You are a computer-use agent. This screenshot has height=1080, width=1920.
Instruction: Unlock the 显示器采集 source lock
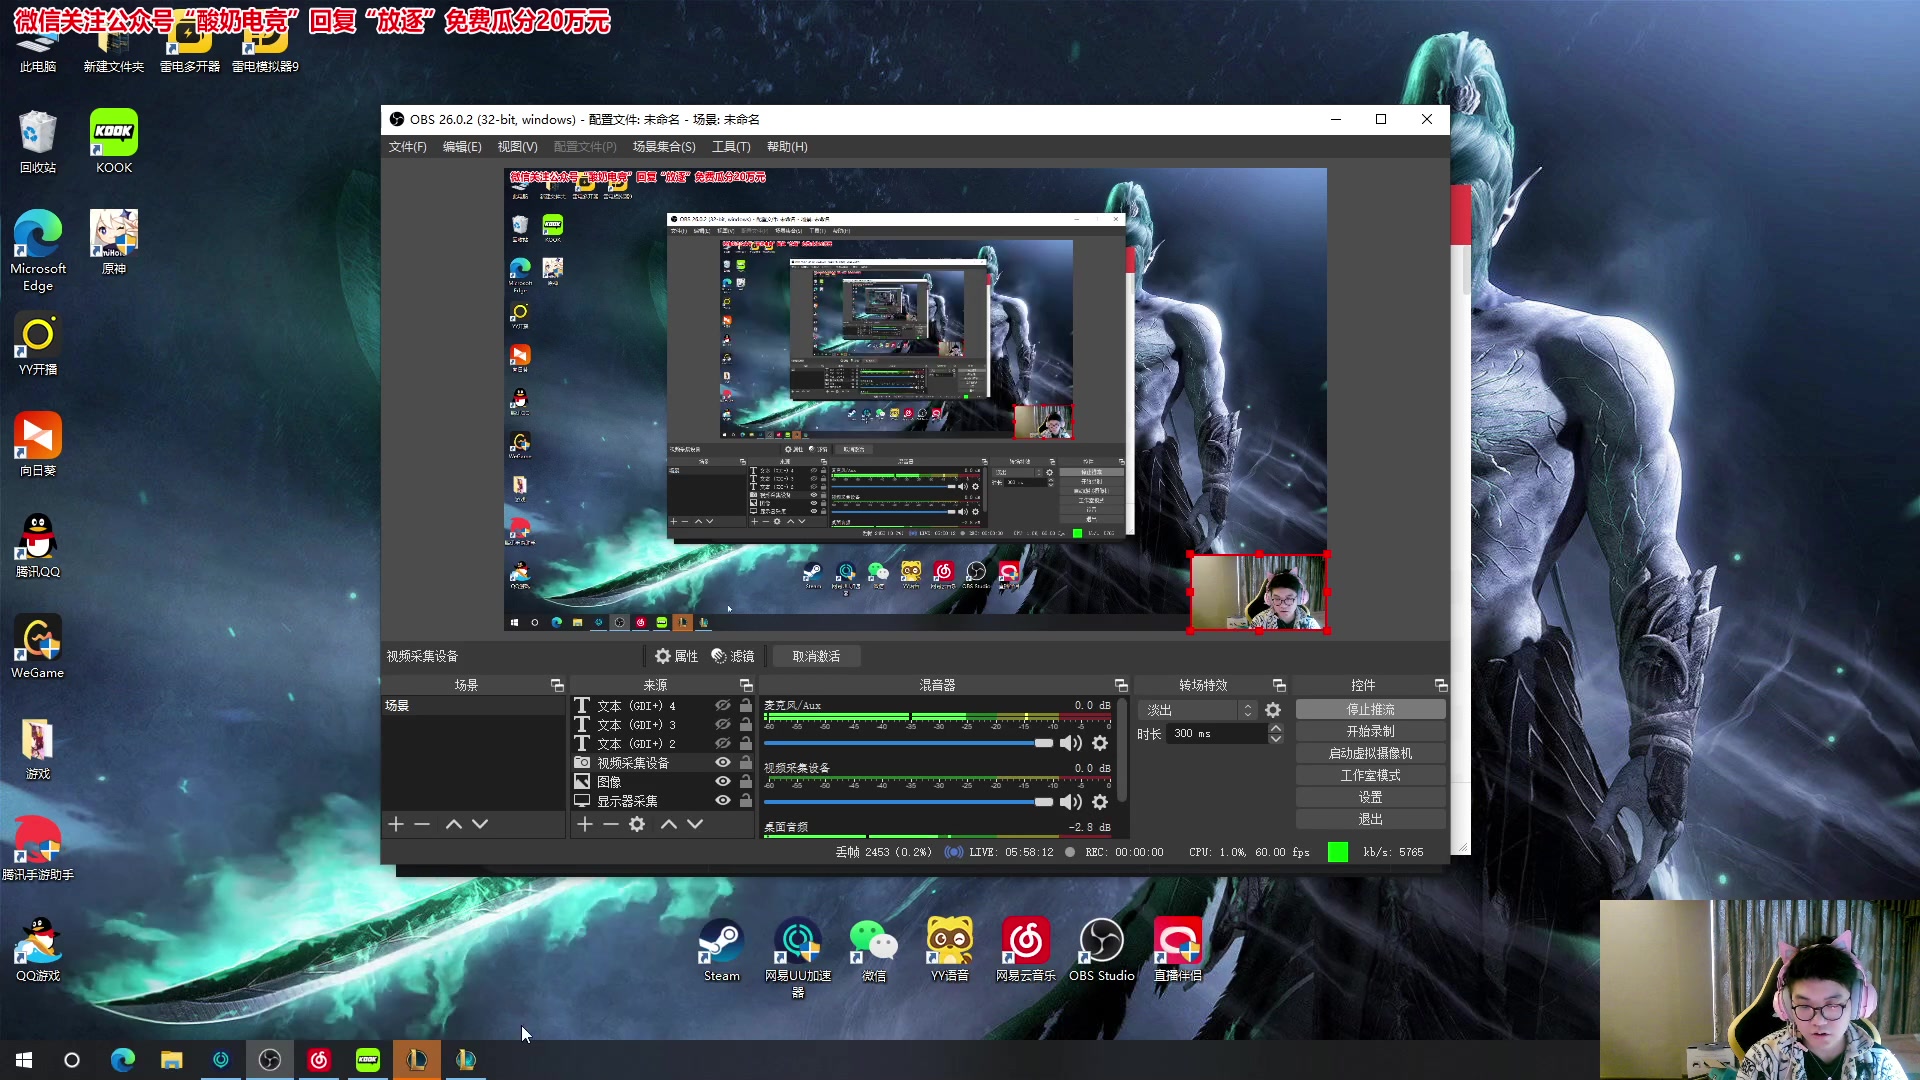pyautogui.click(x=746, y=801)
